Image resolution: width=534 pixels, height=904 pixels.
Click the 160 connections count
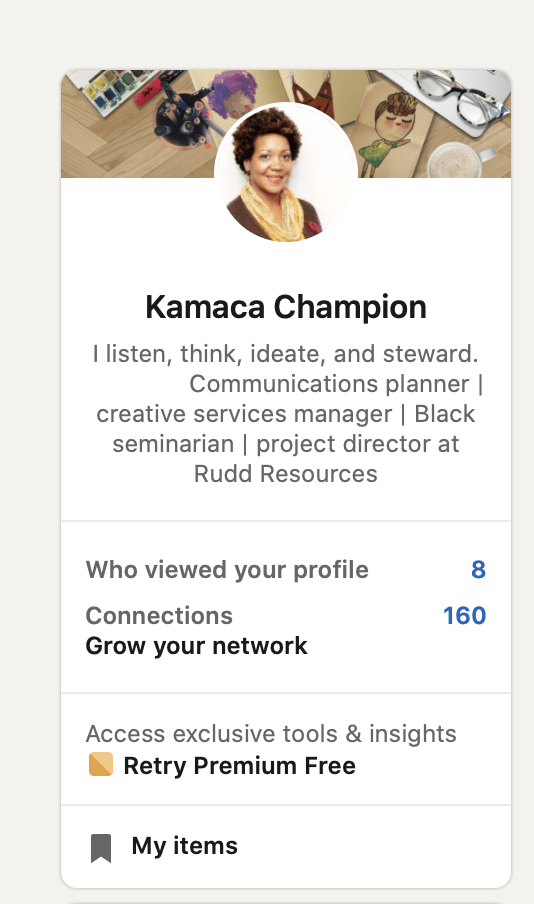(464, 615)
